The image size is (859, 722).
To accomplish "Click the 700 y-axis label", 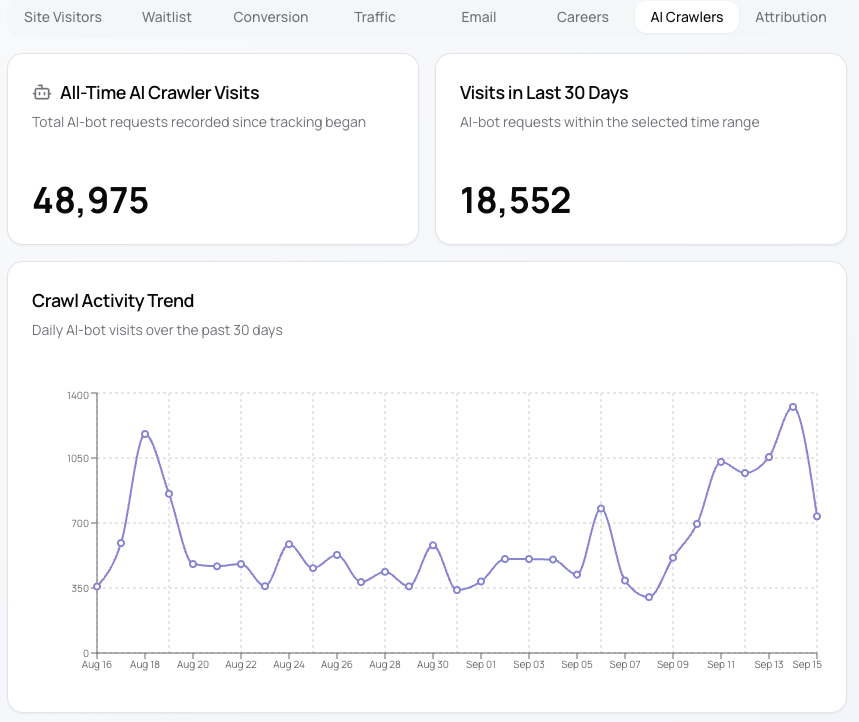I will point(81,524).
